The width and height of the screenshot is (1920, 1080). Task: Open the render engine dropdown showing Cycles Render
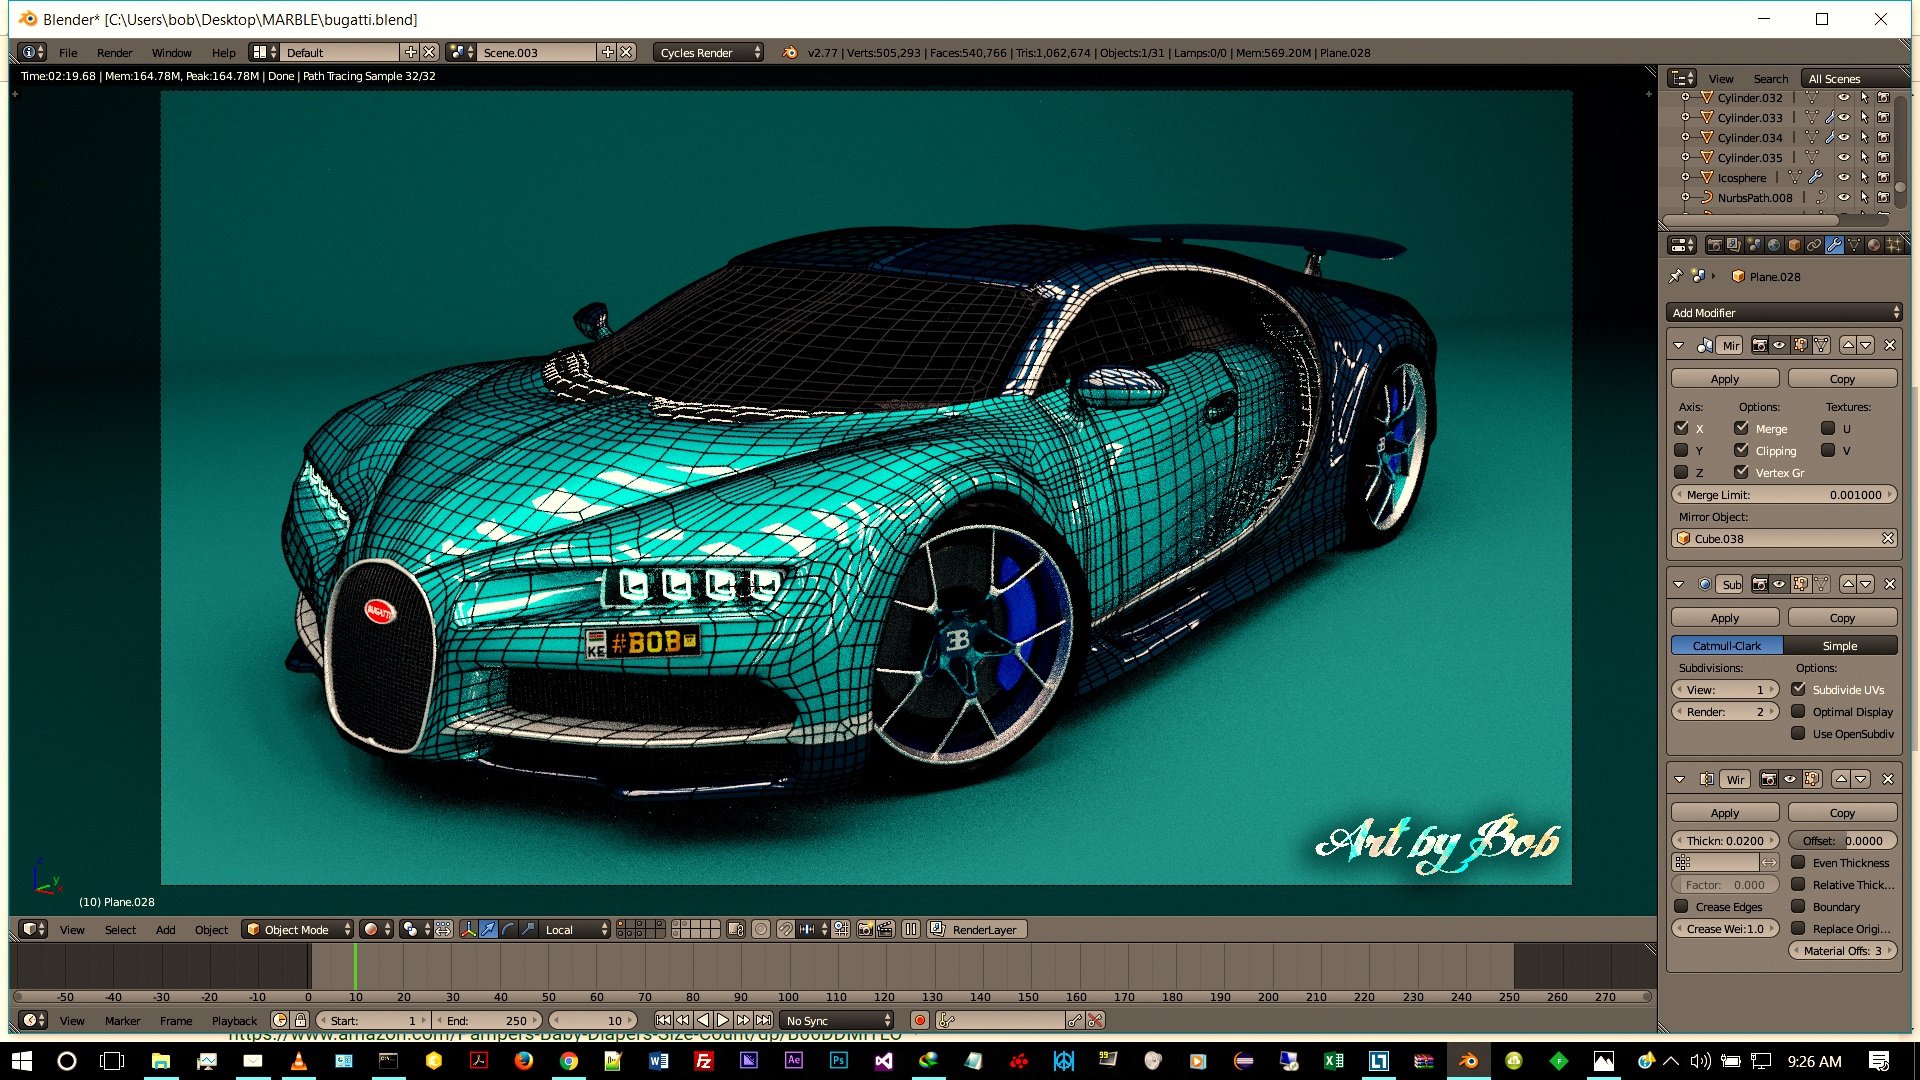pos(707,52)
